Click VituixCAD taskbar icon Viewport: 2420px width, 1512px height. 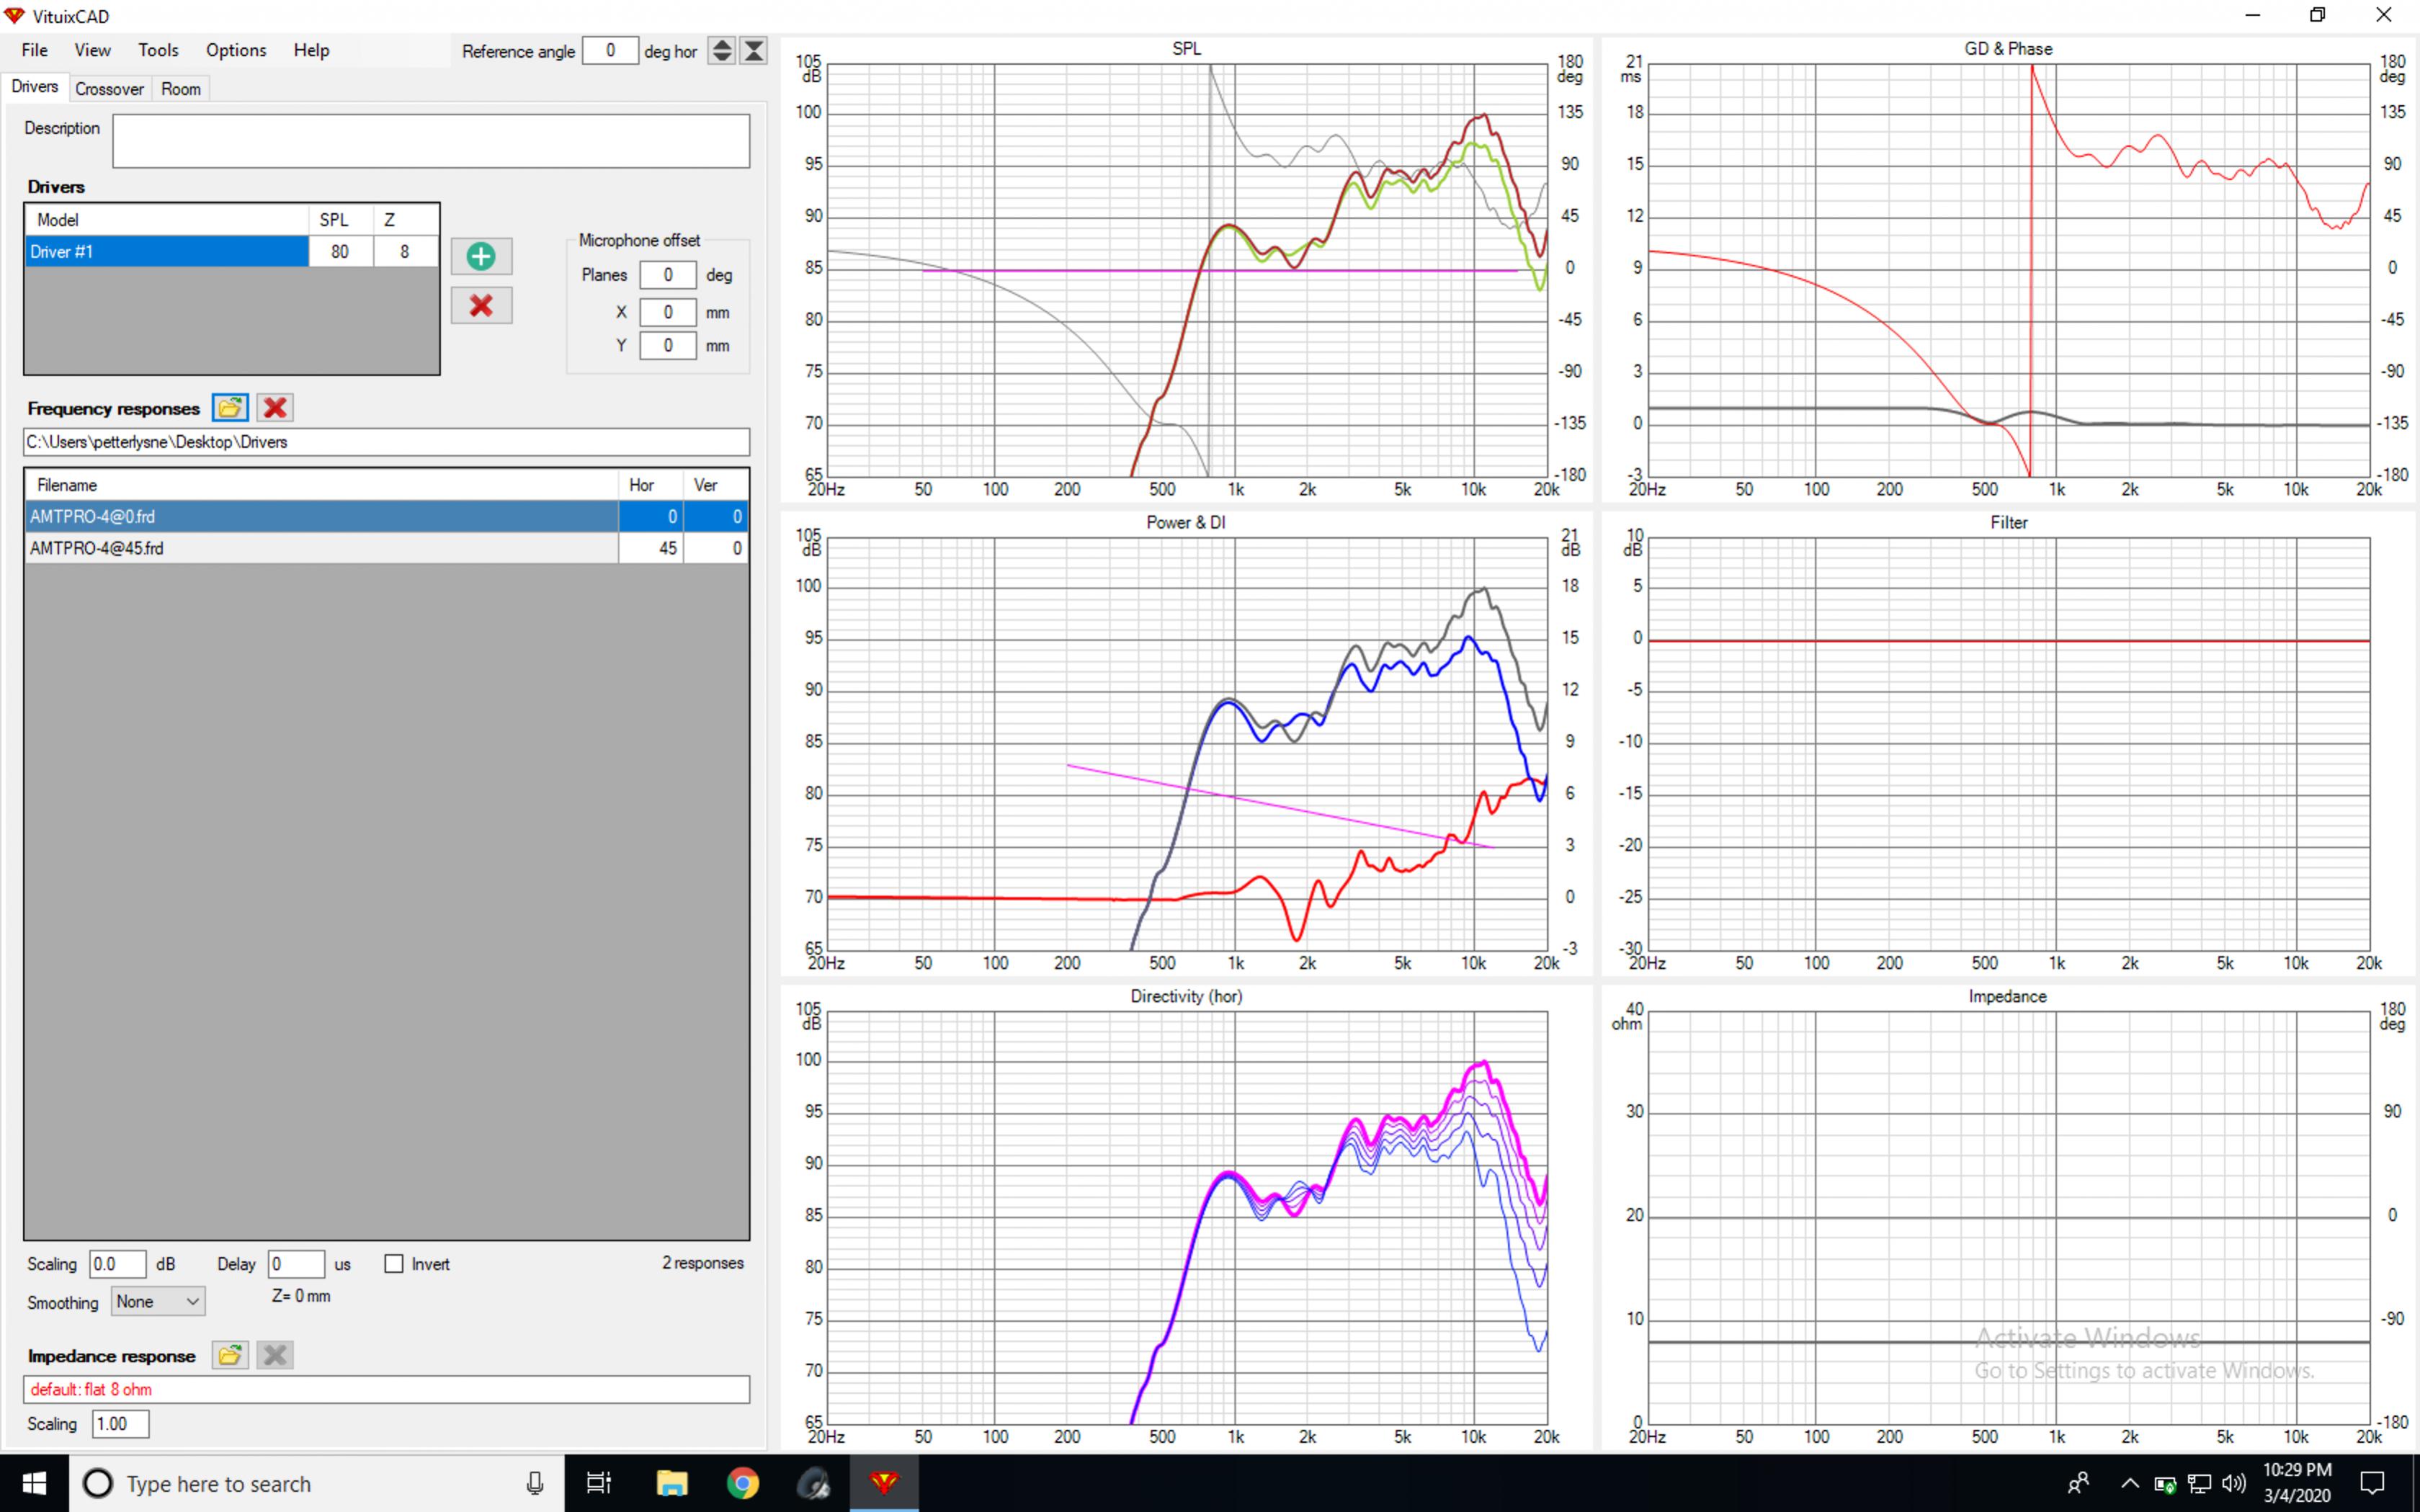884,1483
